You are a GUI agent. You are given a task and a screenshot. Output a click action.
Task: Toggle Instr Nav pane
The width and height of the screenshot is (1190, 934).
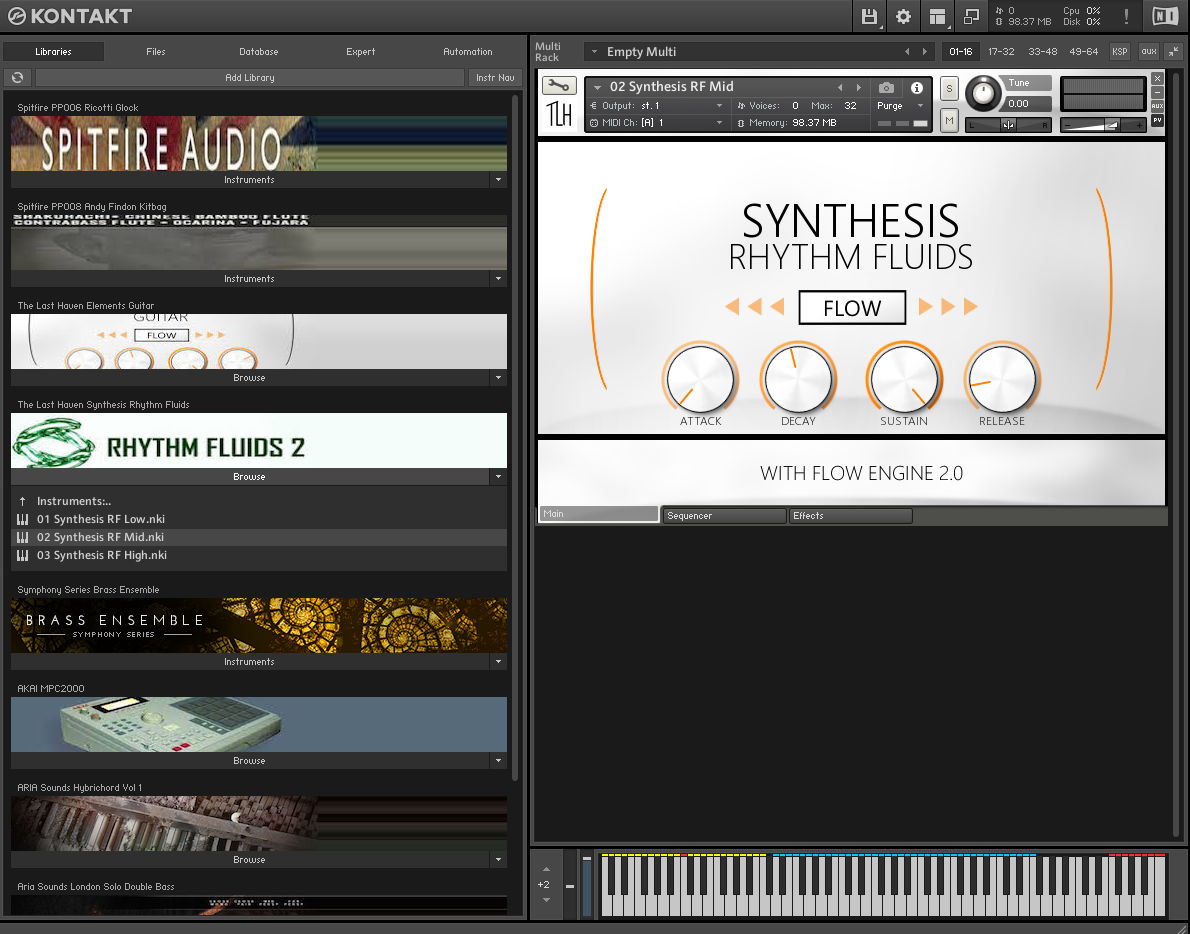495,77
